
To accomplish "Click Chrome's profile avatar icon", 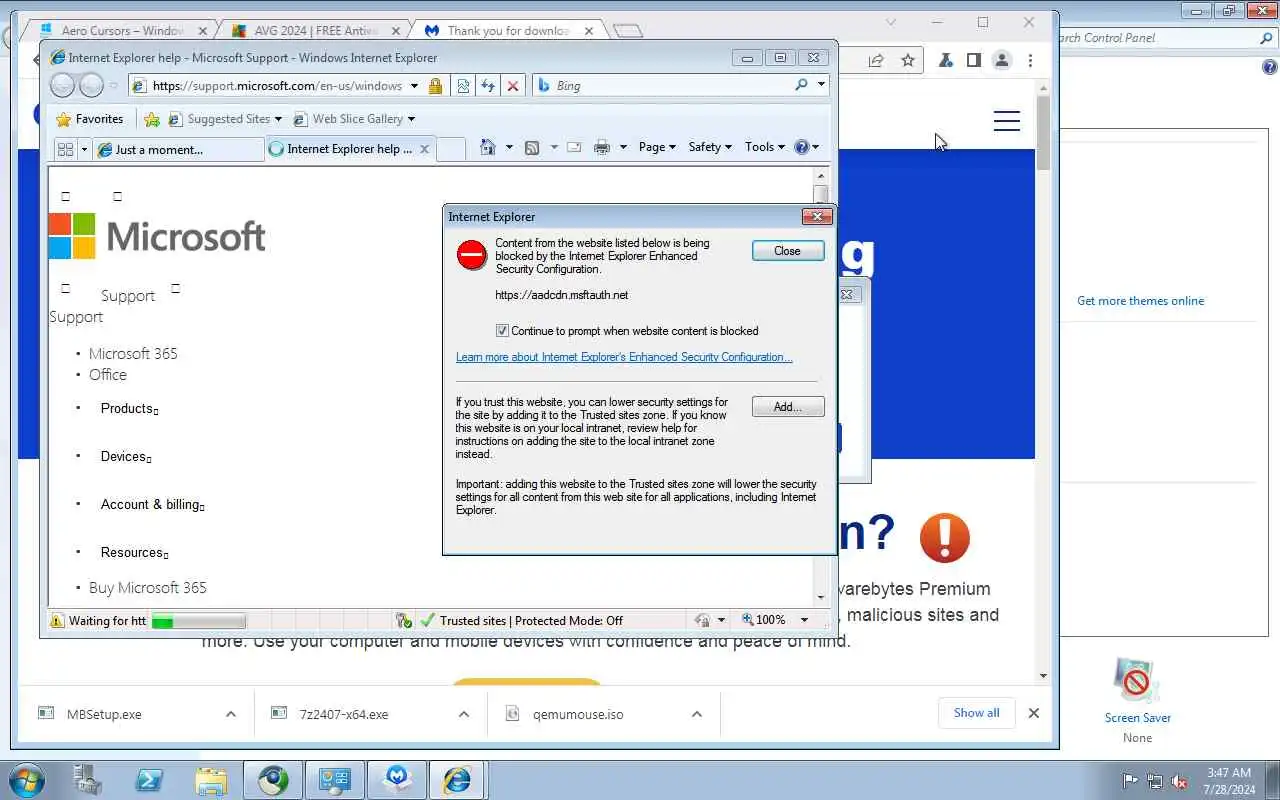I will point(1001,60).
